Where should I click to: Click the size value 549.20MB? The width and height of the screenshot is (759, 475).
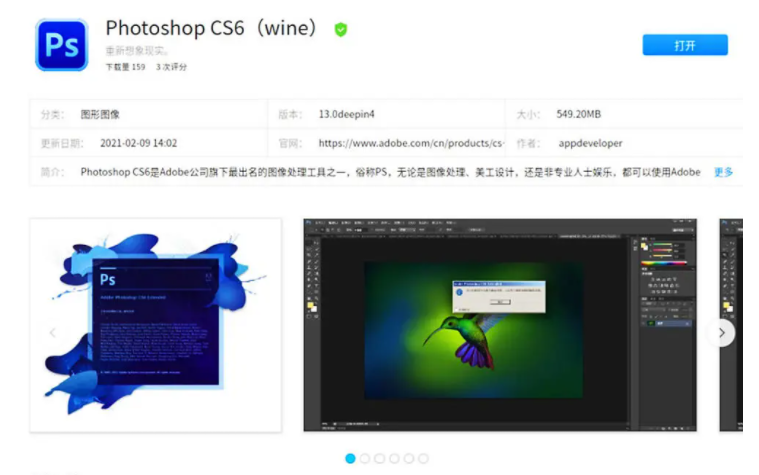[578, 114]
